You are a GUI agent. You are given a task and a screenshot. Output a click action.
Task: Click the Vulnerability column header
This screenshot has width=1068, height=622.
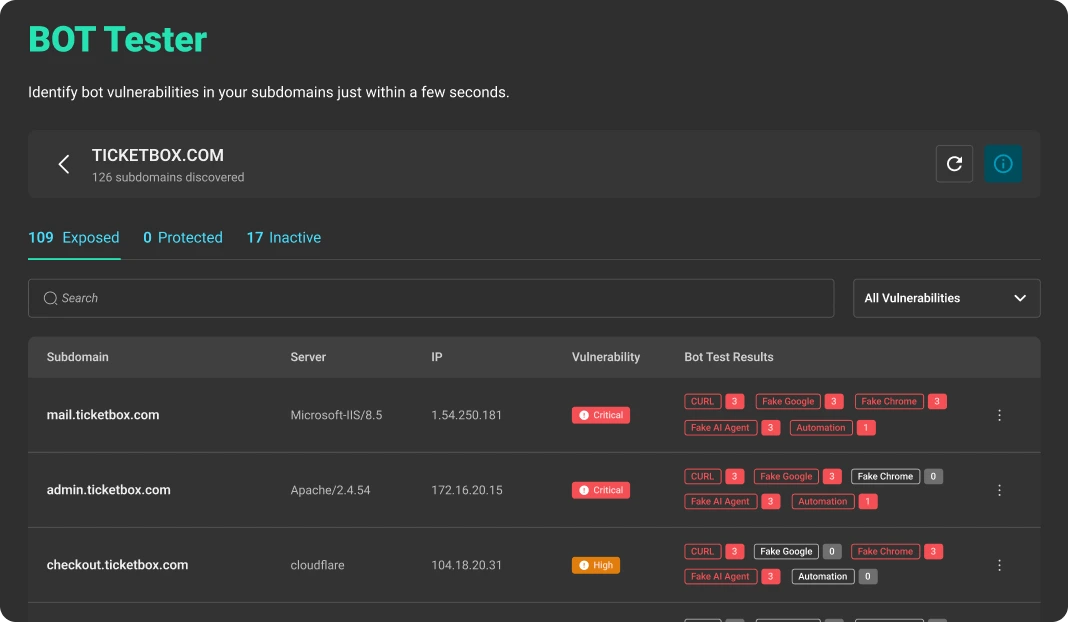coord(606,357)
